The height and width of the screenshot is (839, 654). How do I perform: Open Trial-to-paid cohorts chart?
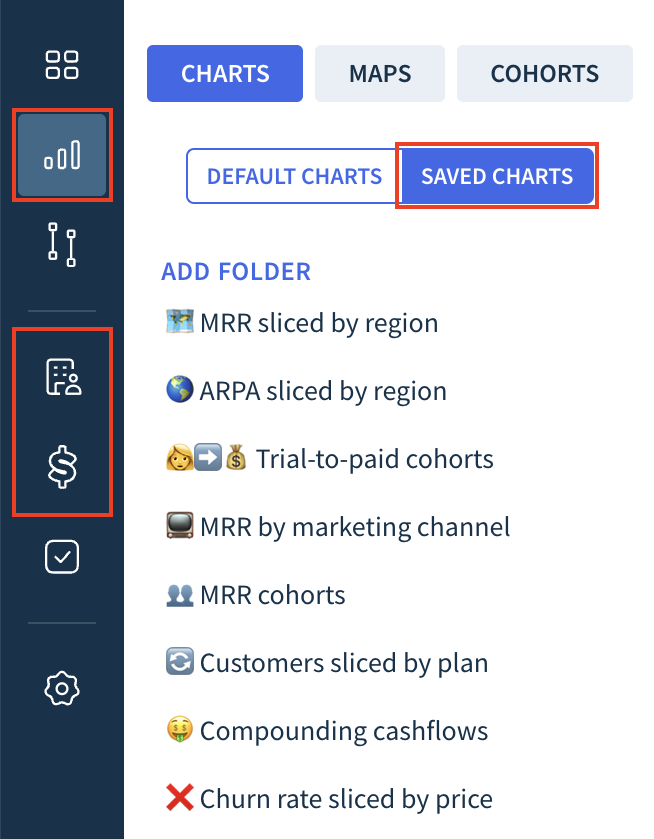click(x=330, y=459)
